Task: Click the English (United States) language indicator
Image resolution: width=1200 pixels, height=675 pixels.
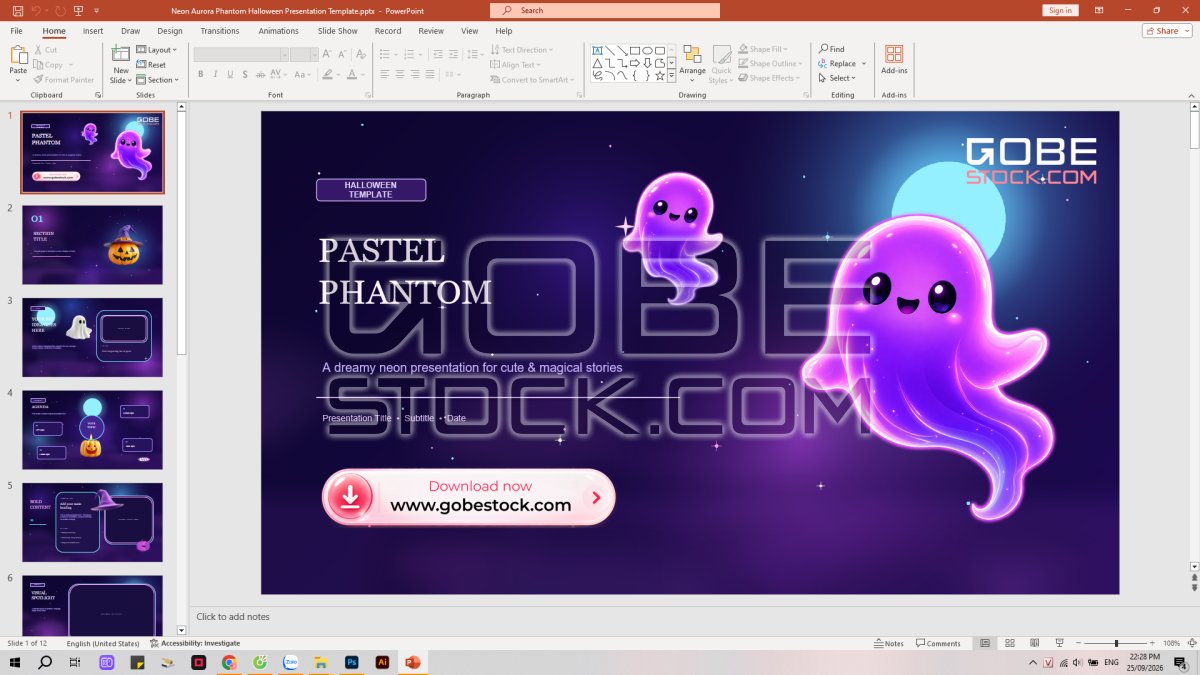Action: 103,643
